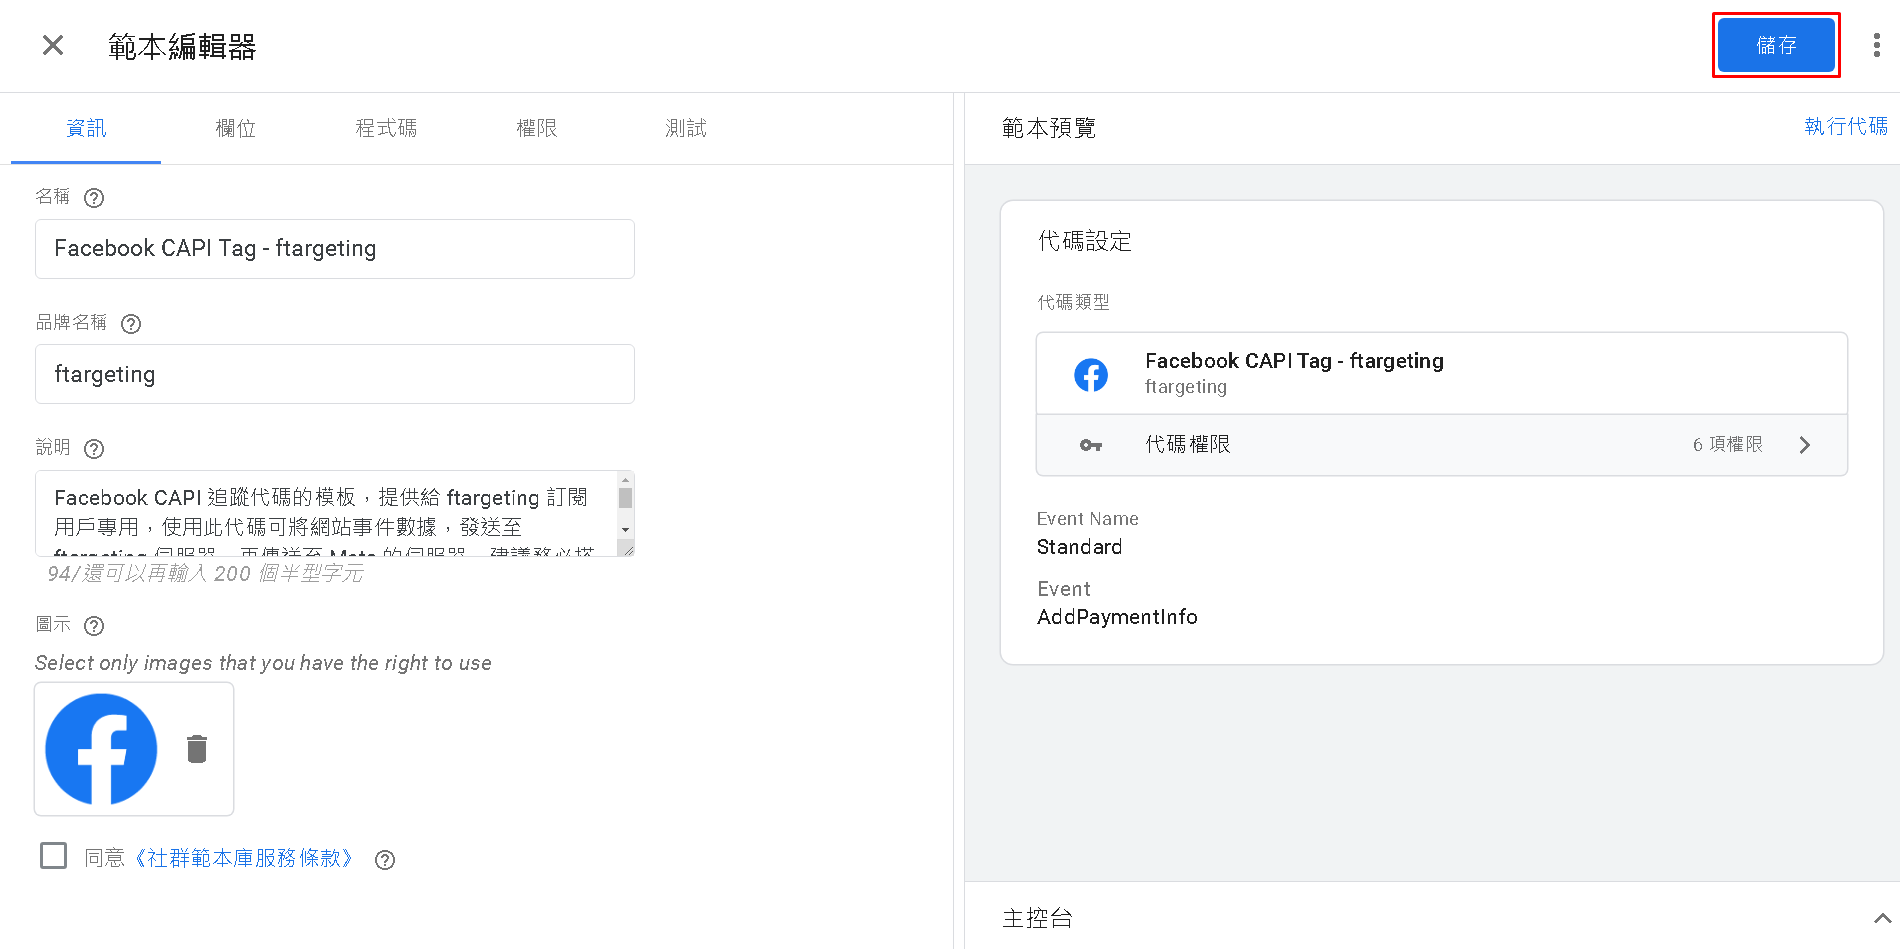This screenshot has width=1900, height=949.
Task: Click Standard event name value
Action: pyautogui.click(x=1079, y=547)
